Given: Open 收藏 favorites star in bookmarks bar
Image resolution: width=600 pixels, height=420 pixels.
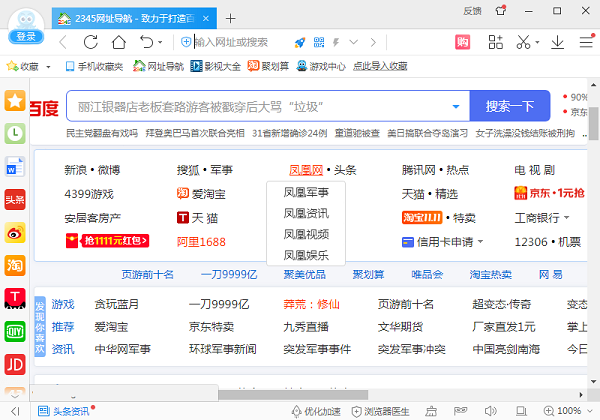Looking at the screenshot, I should coord(23,67).
